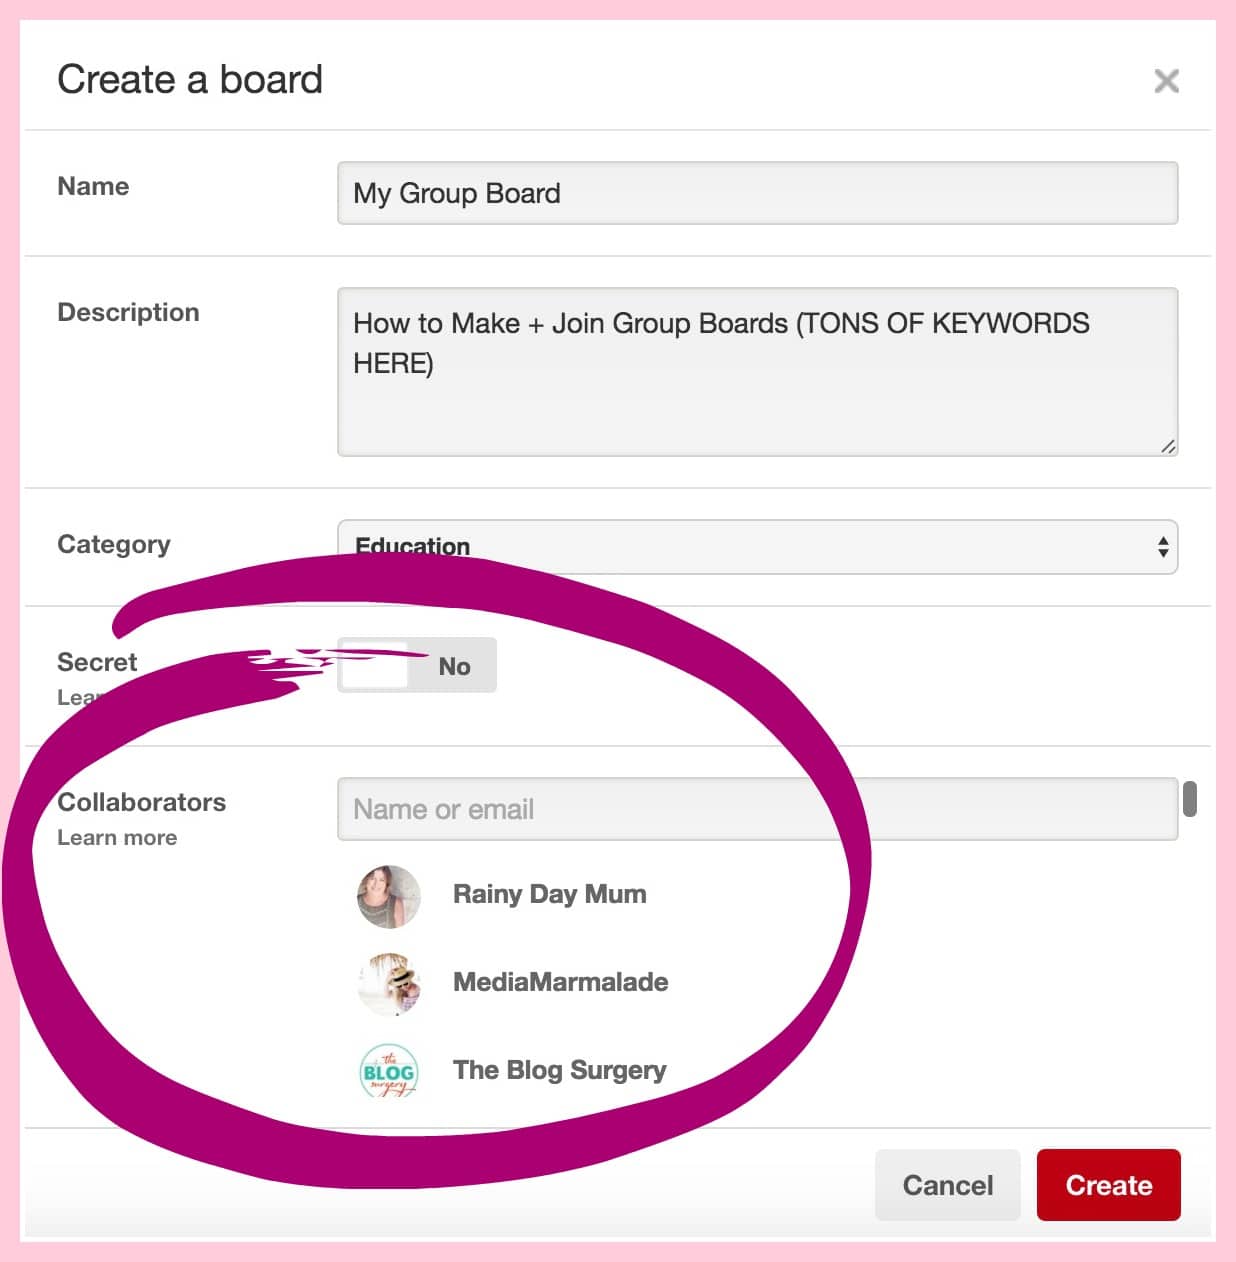
Task: Select Rainy Day Mum as collaborator
Action: [549, 894]
